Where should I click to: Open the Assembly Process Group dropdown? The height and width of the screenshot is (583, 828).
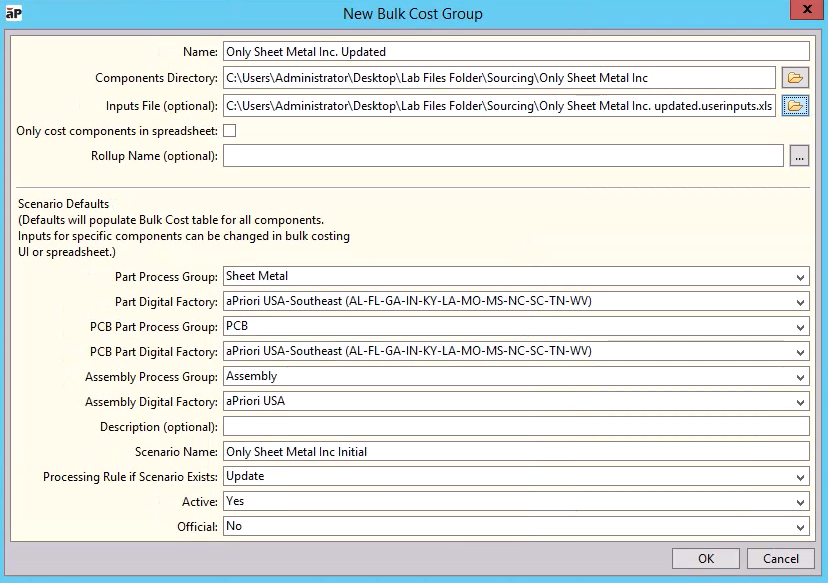tap(801, 377)
